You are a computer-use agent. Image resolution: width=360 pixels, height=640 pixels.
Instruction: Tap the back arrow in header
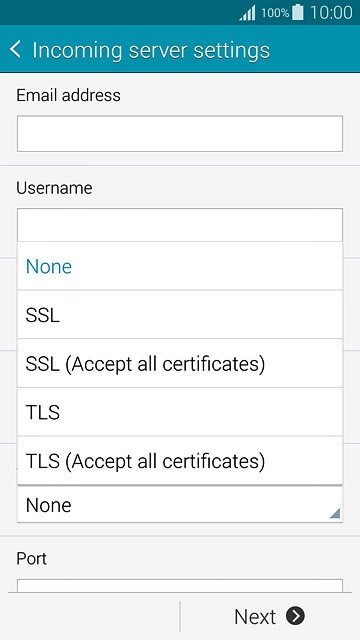tap(15, 50)
